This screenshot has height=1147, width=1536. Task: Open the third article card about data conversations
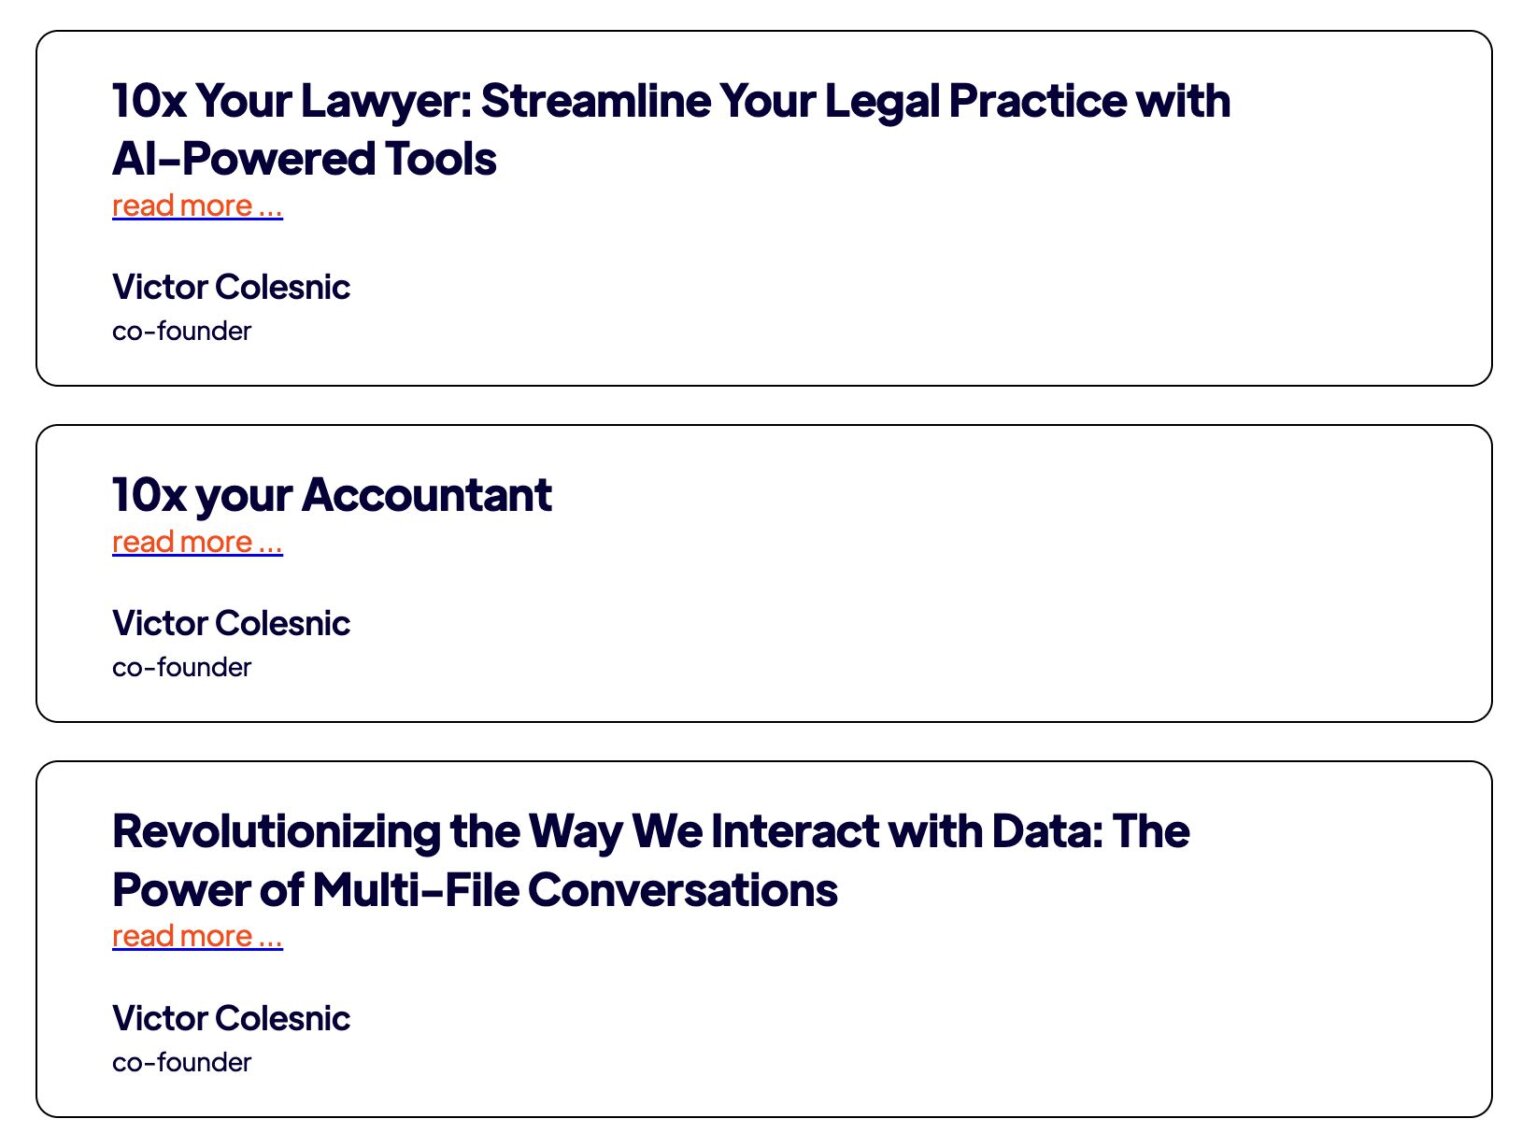(764, 940)
